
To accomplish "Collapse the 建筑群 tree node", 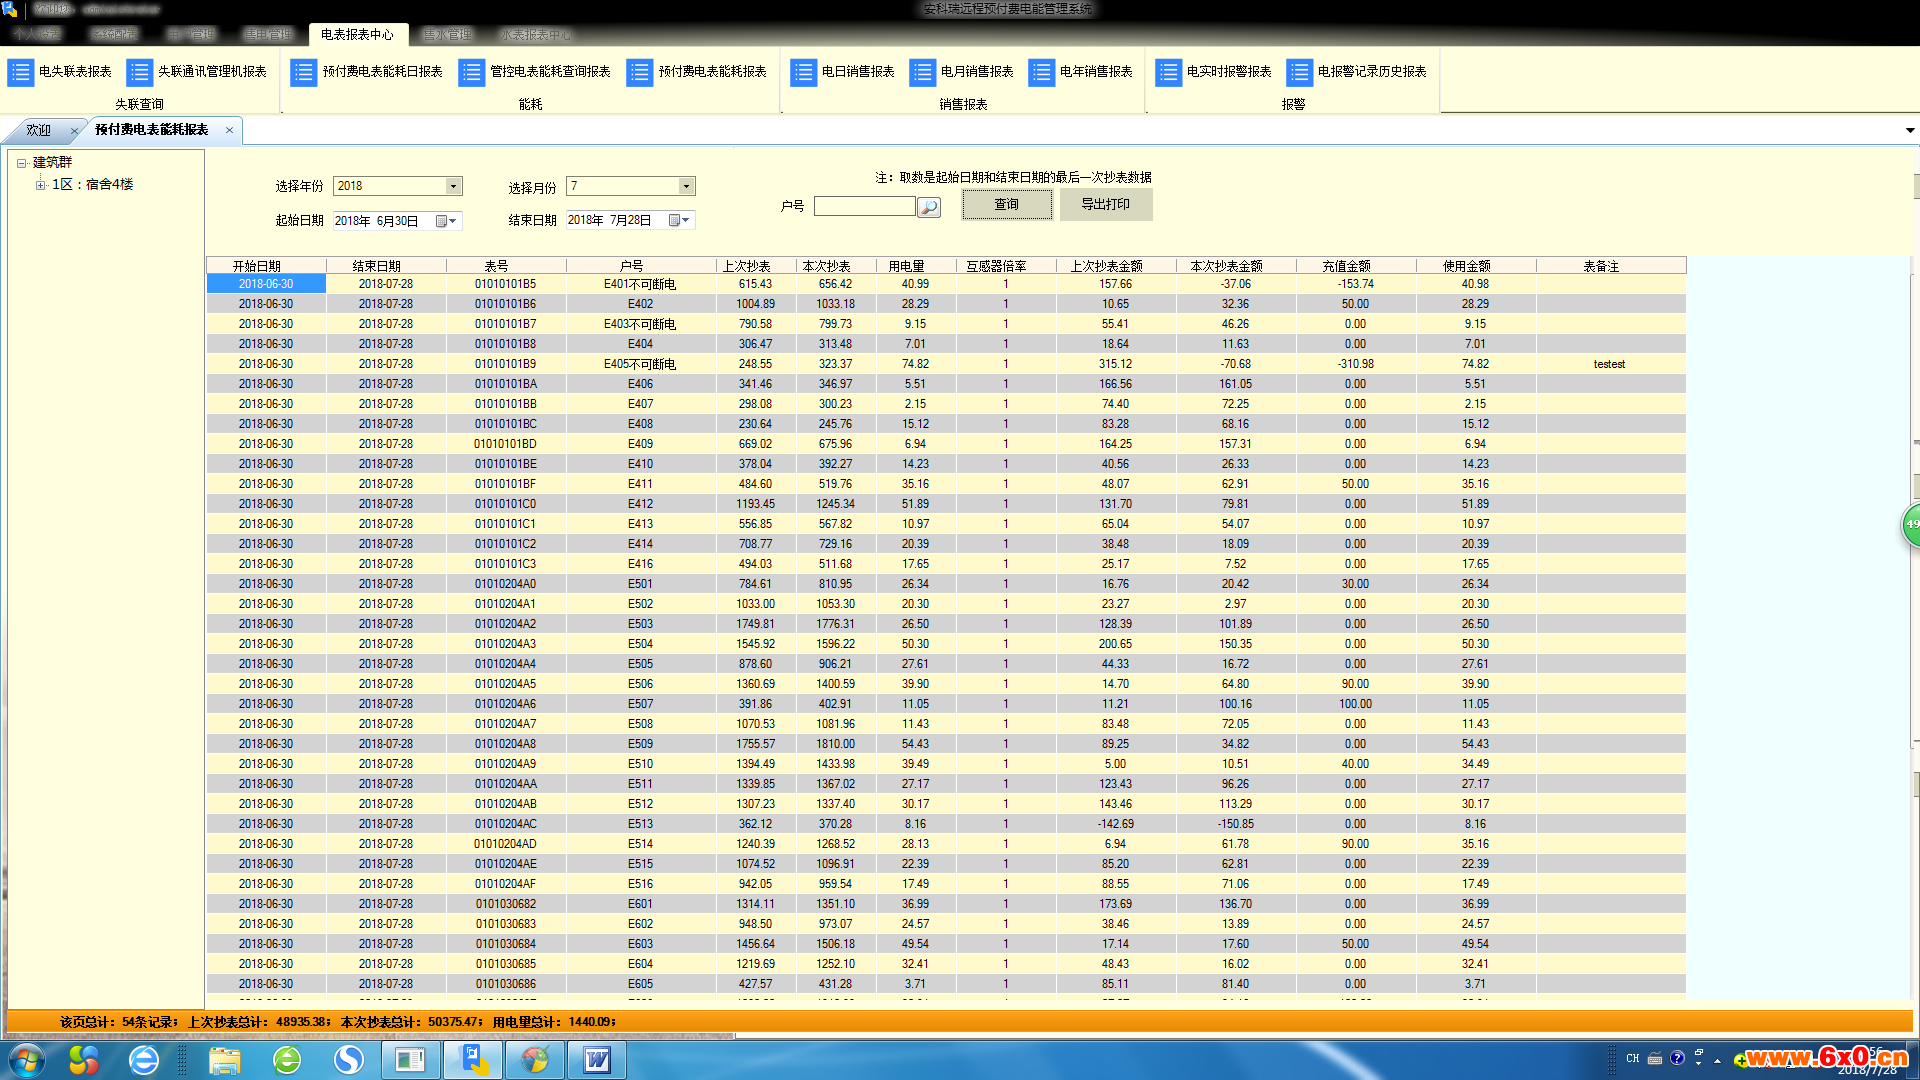I will tap(21, 163).
